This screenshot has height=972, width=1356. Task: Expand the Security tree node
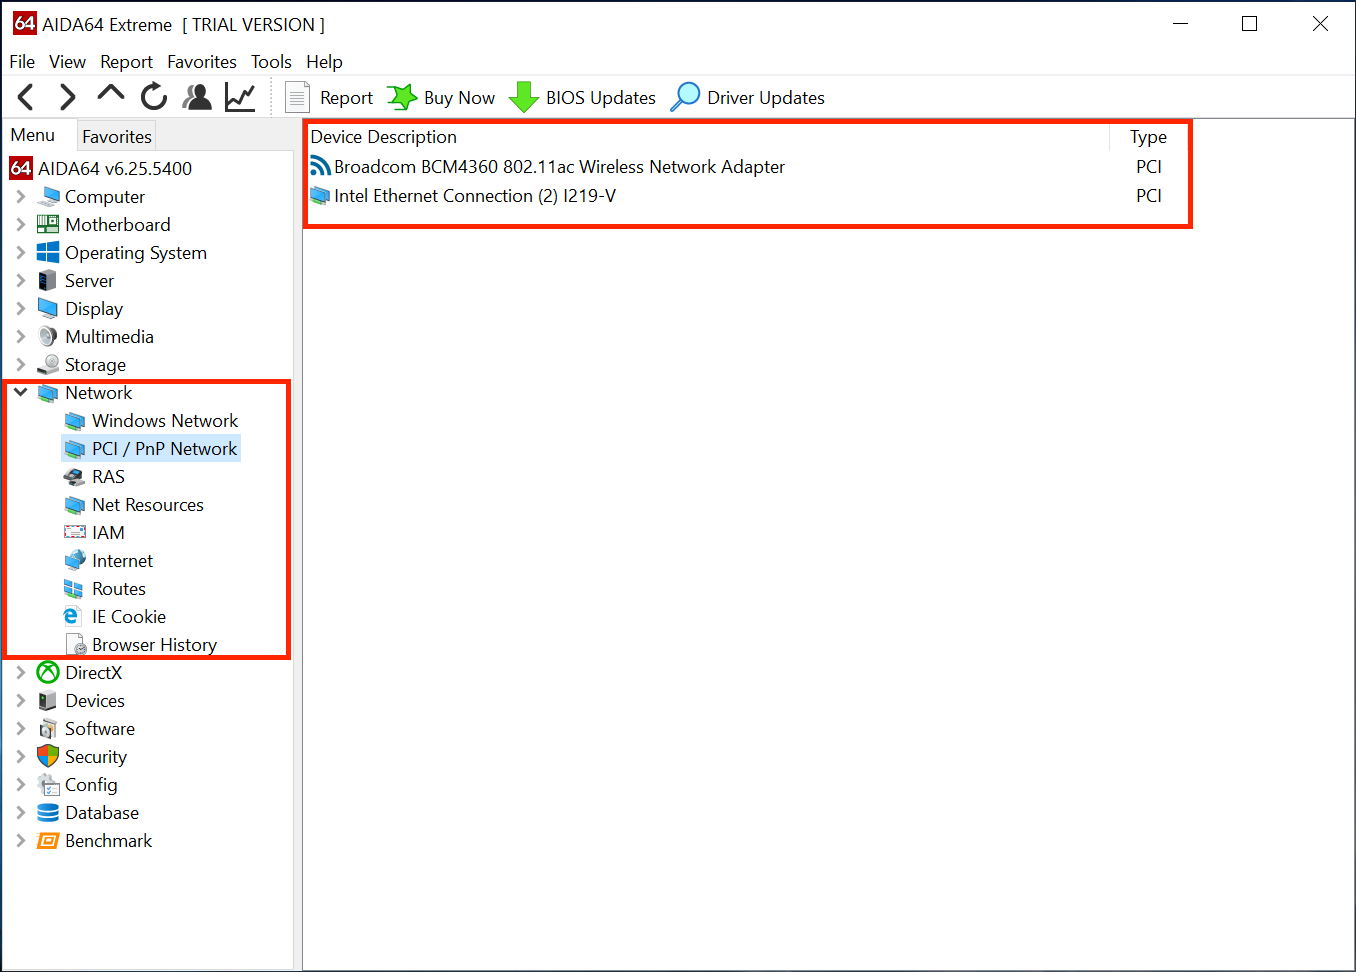click(x=21, y=757)
